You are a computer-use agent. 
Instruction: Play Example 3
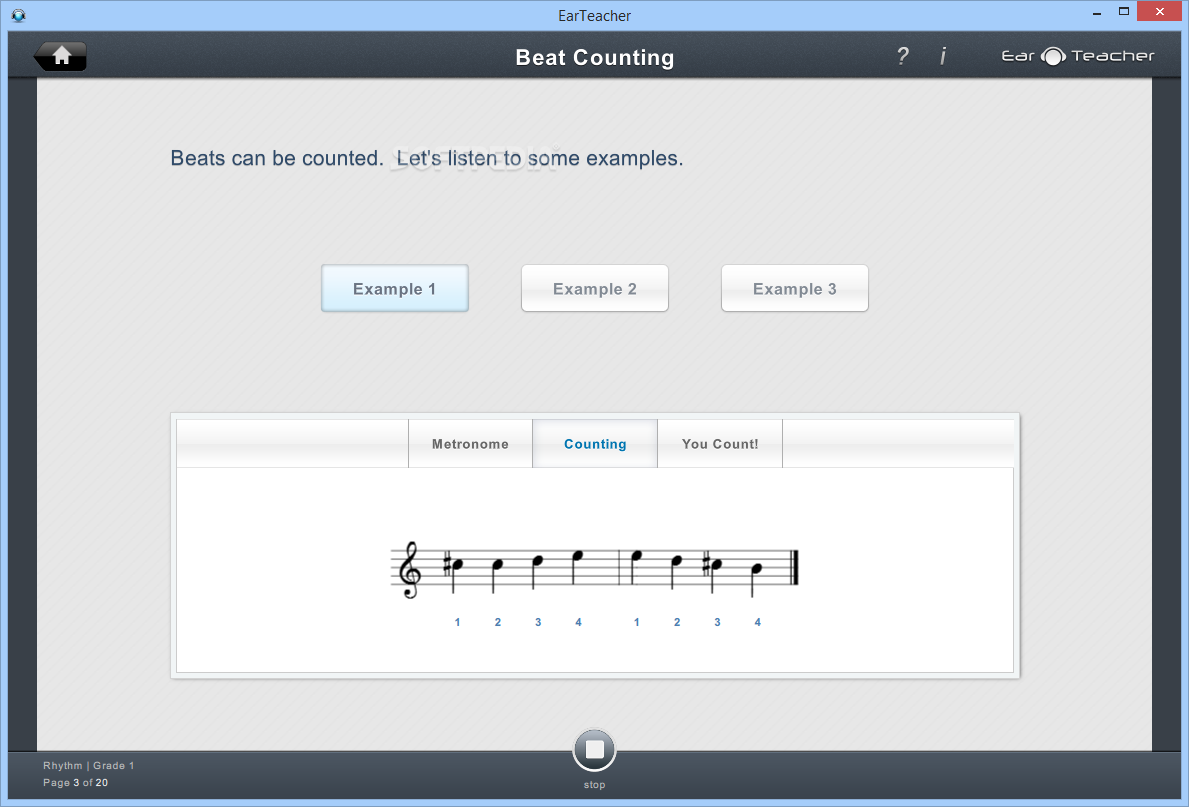point(795,288)
